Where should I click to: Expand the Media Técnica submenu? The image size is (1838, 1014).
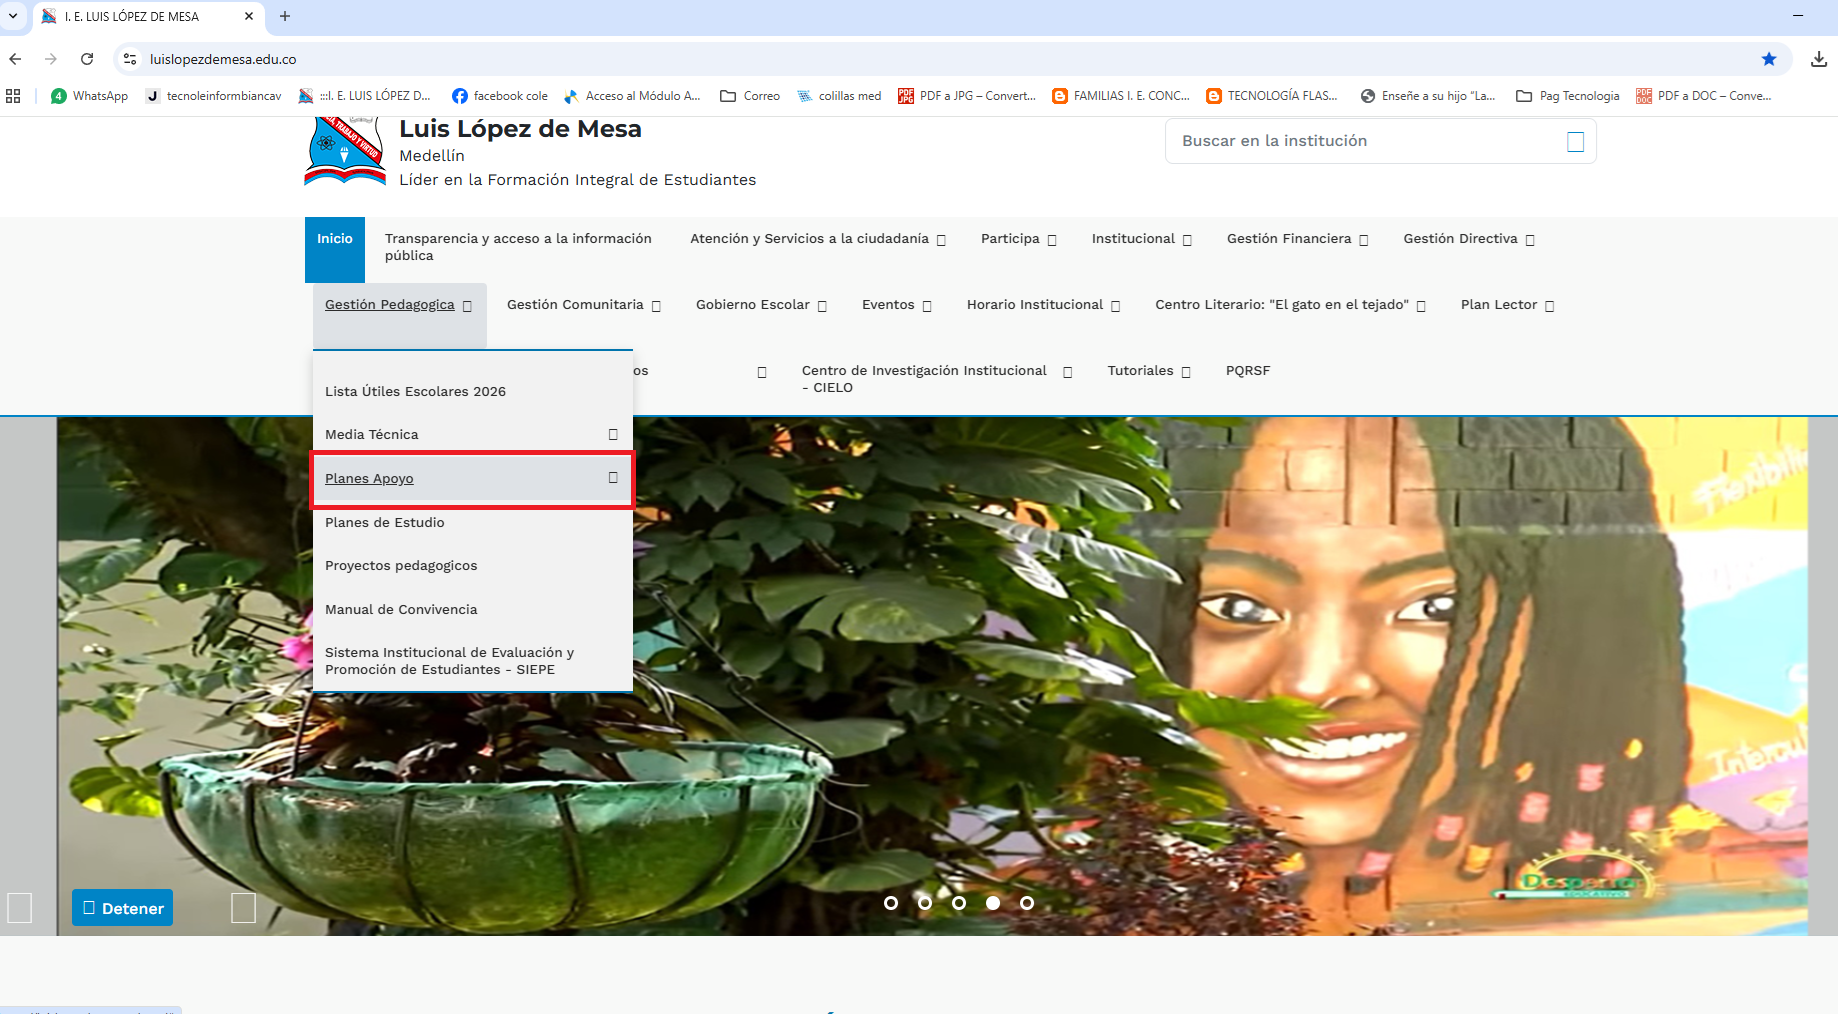pyautogui.click(x=613, y=435)
